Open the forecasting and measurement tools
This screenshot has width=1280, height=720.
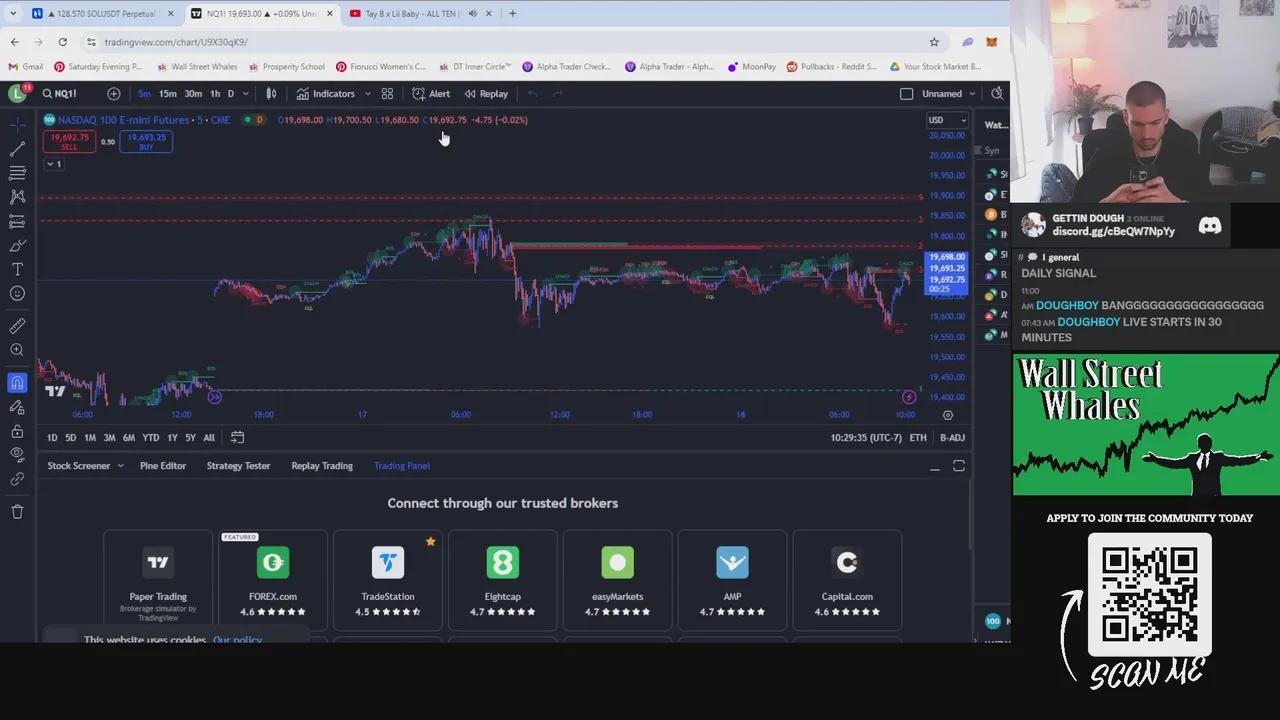click(x=17, y=221)
